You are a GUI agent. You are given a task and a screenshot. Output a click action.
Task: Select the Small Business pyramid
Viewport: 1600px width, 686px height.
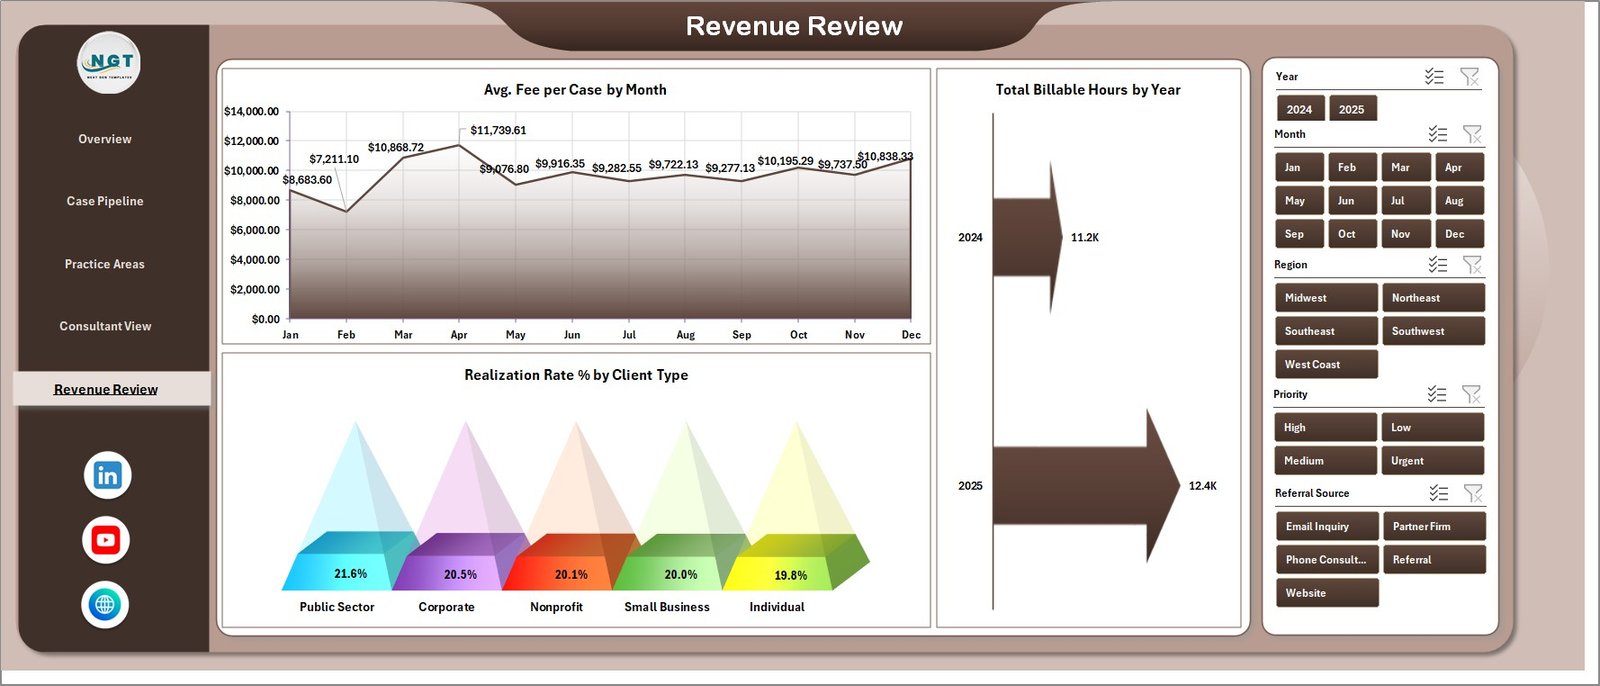(x=681, y=507)
